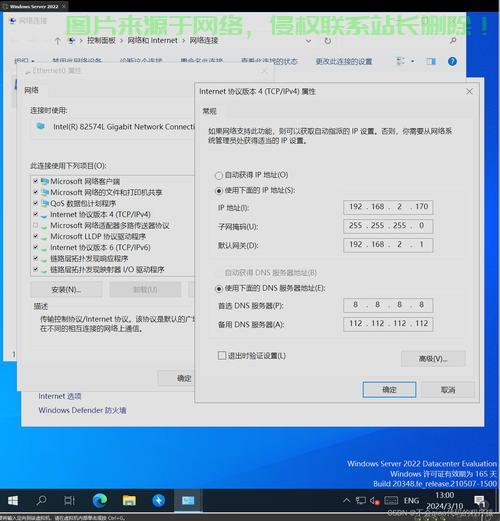Click 安装(N)... in Ethernet0 properties
The image size is (500, 521).
(66, 290)
